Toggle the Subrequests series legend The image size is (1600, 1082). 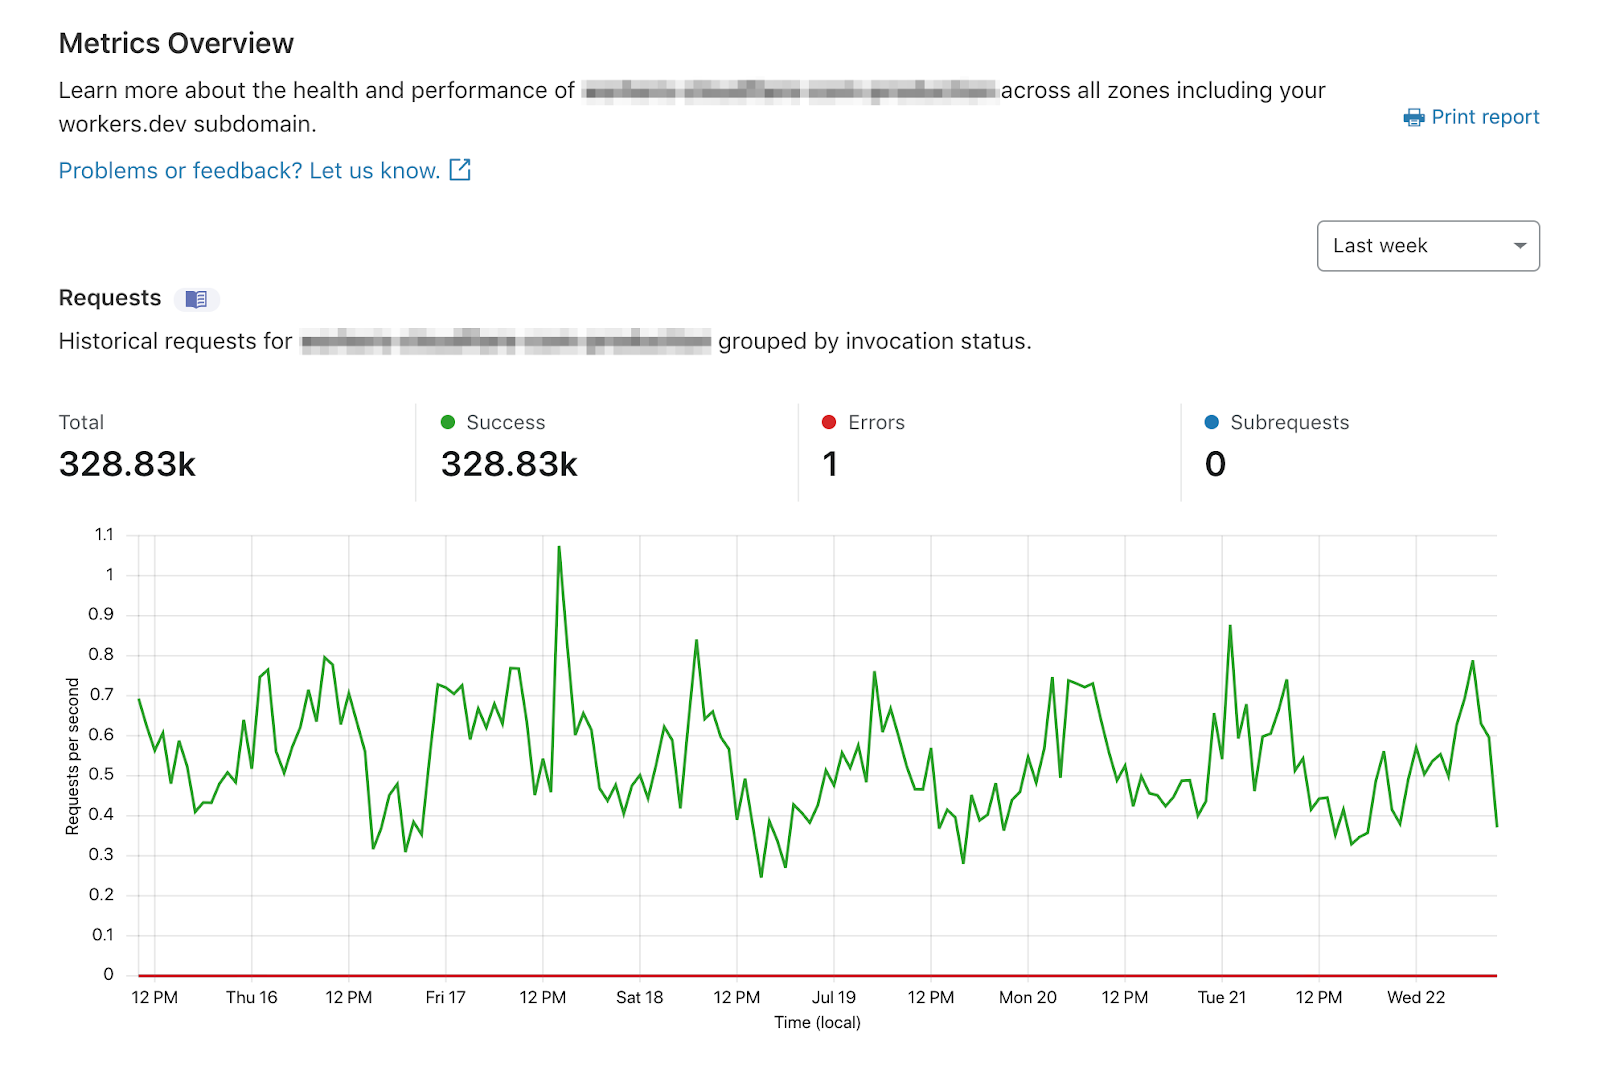[x=1289, y=422]
